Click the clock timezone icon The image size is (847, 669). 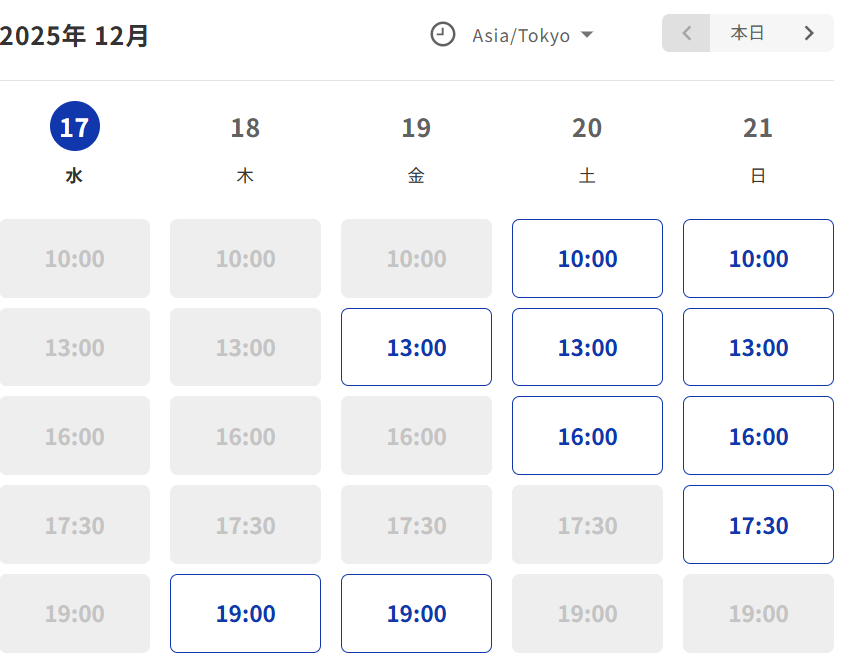point(442,35)
